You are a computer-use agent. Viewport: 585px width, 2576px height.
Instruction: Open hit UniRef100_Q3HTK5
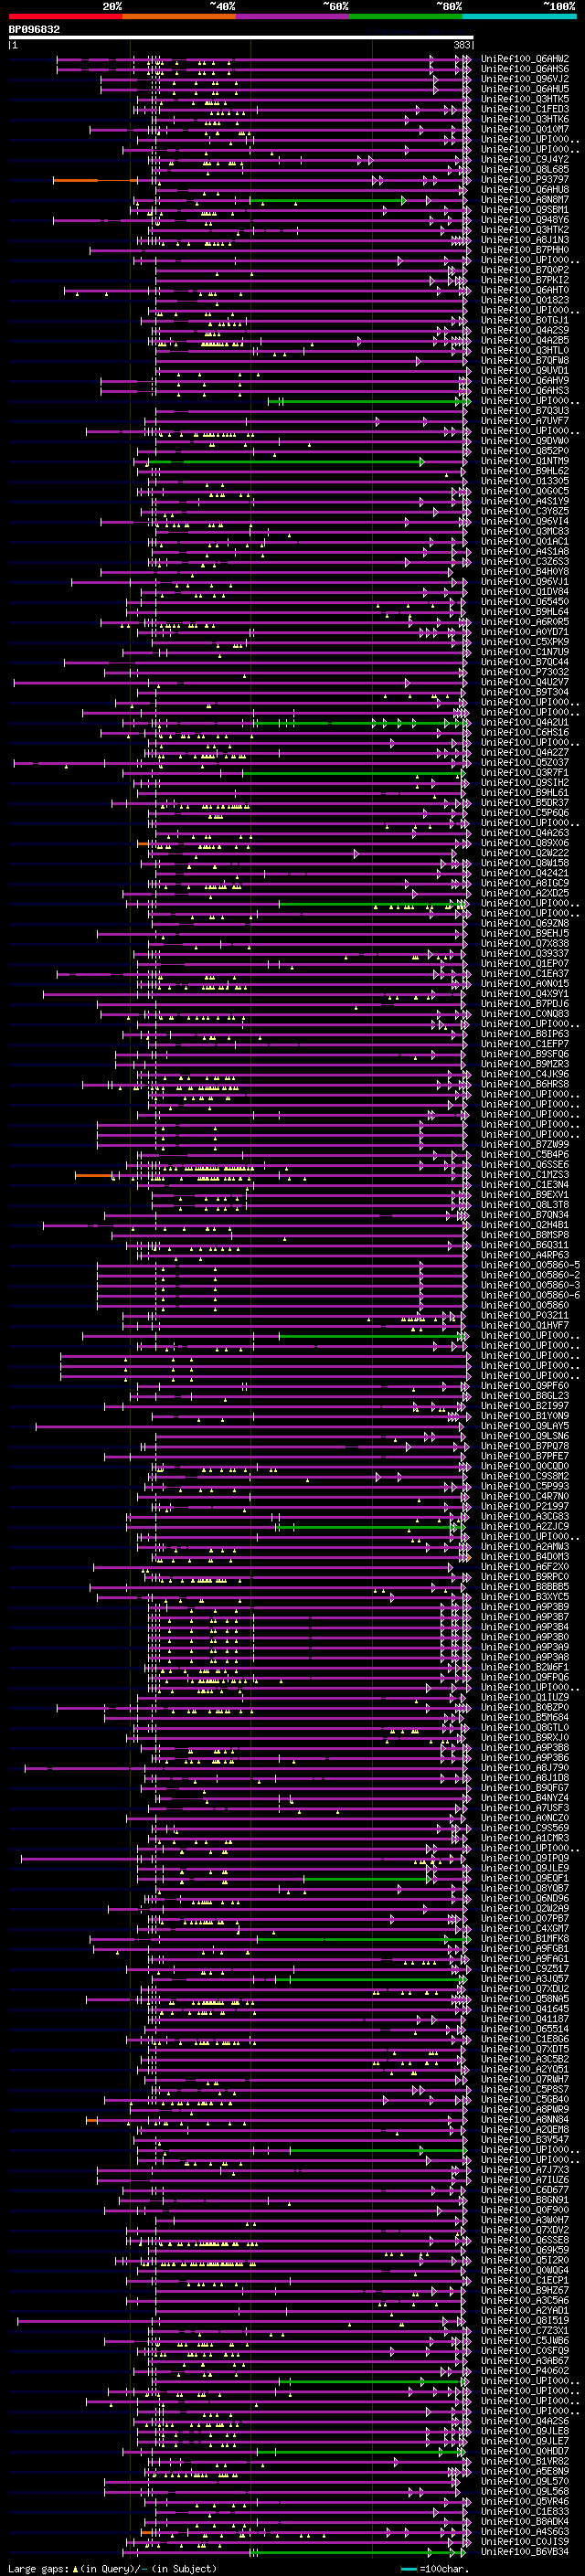(x=525, y=99)
